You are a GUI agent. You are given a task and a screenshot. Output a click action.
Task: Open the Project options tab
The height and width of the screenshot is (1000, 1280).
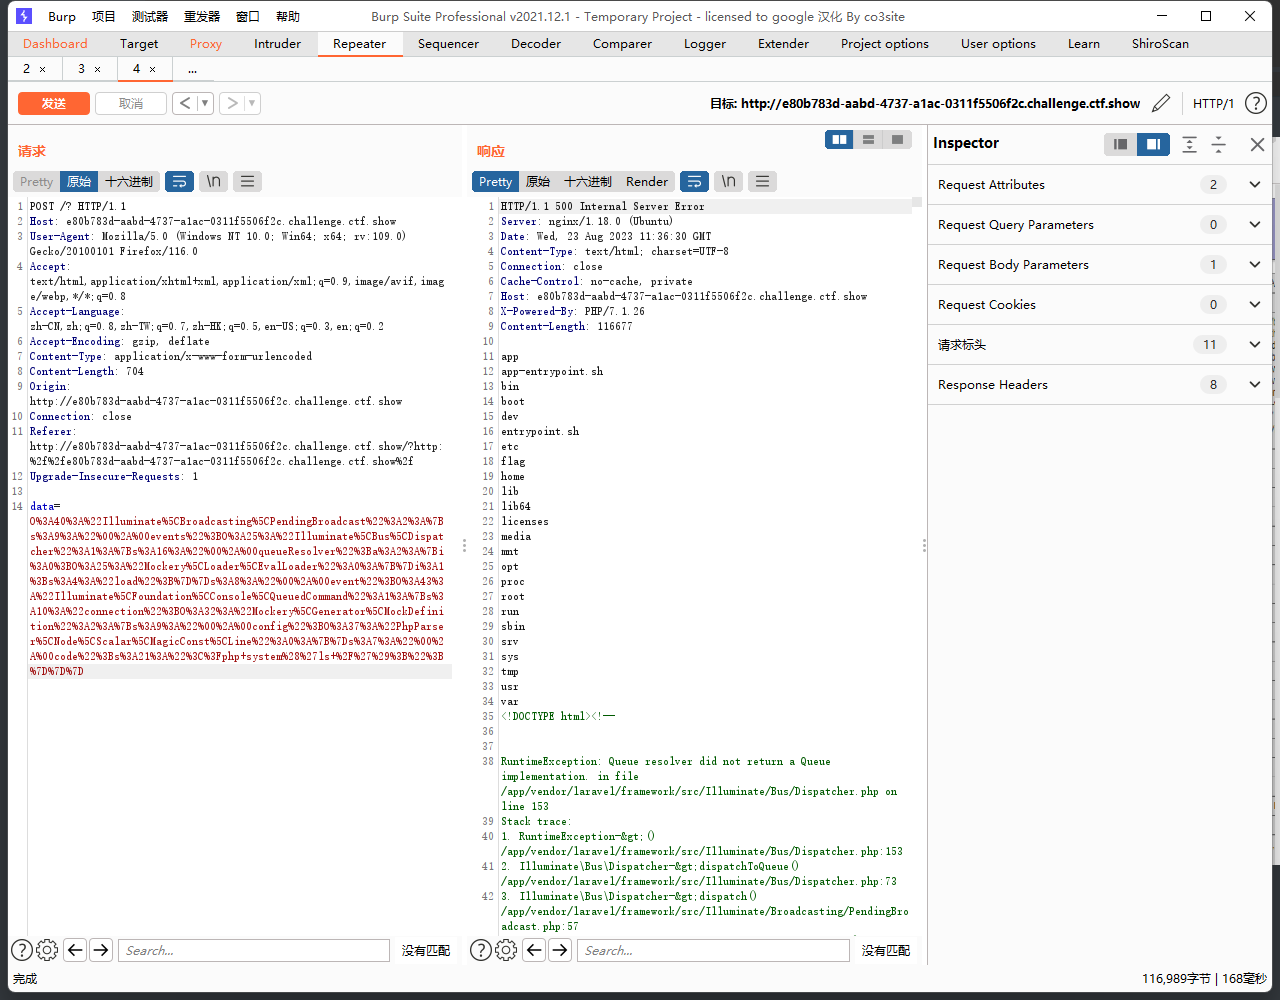pyautogui.click(x=885, y=44)
